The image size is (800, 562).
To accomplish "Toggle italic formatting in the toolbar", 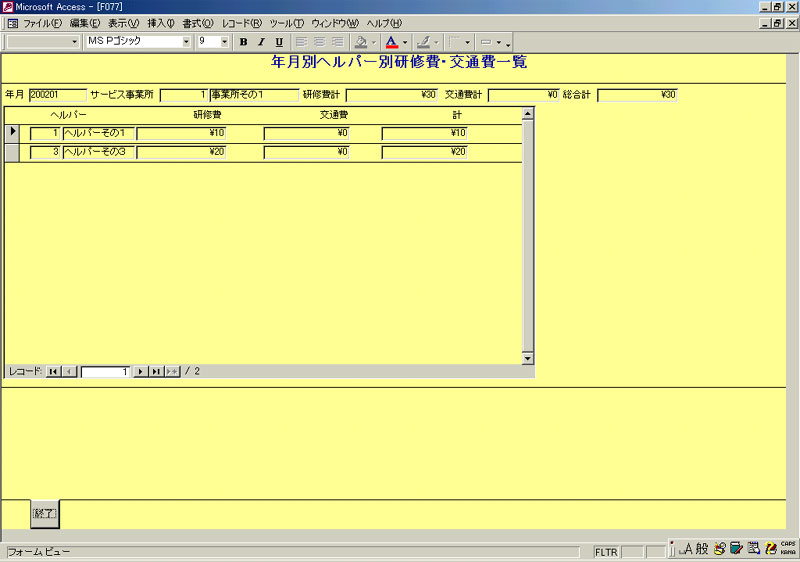I will coord(261,42).
